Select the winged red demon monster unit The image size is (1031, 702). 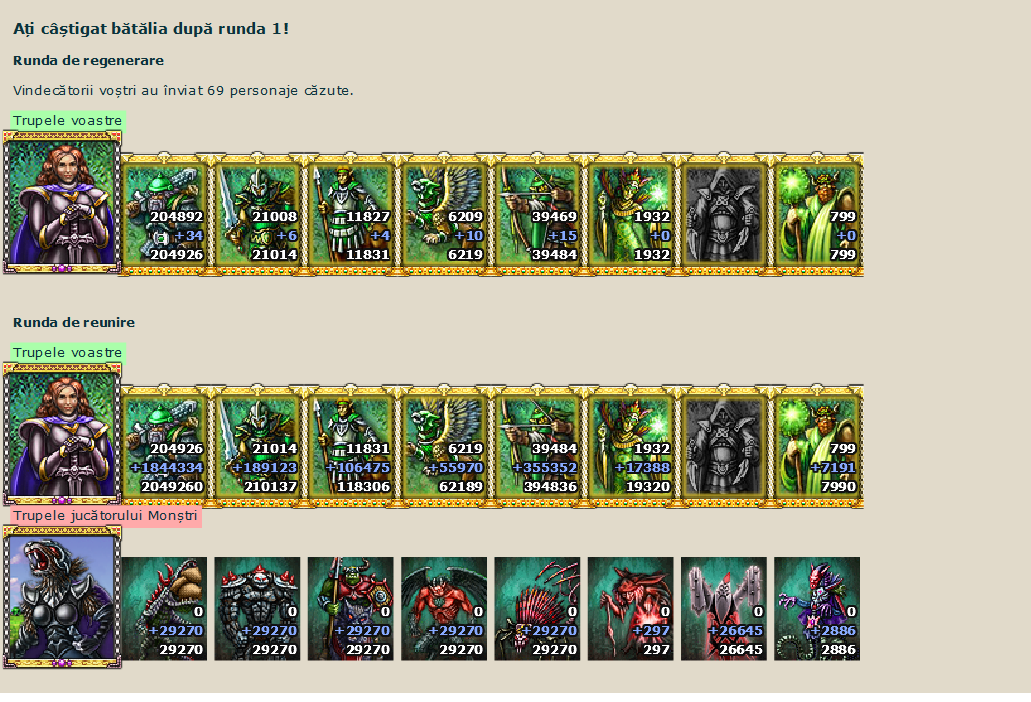tap(444, 609)
